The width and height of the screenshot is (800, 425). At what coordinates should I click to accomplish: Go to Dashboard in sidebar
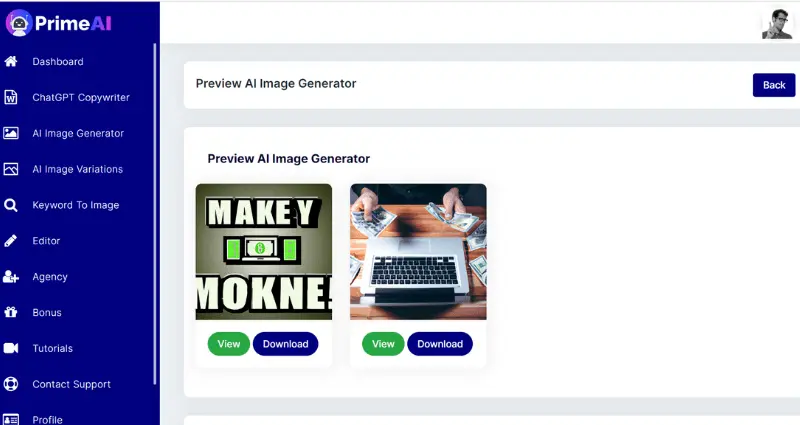click(58, 62)
